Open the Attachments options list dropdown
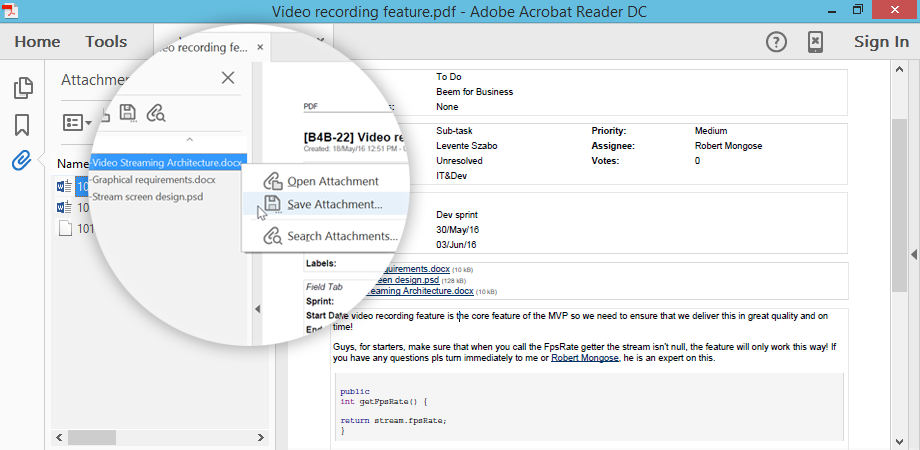This screenshot has width=920, height=450. [x=77, y=123]
